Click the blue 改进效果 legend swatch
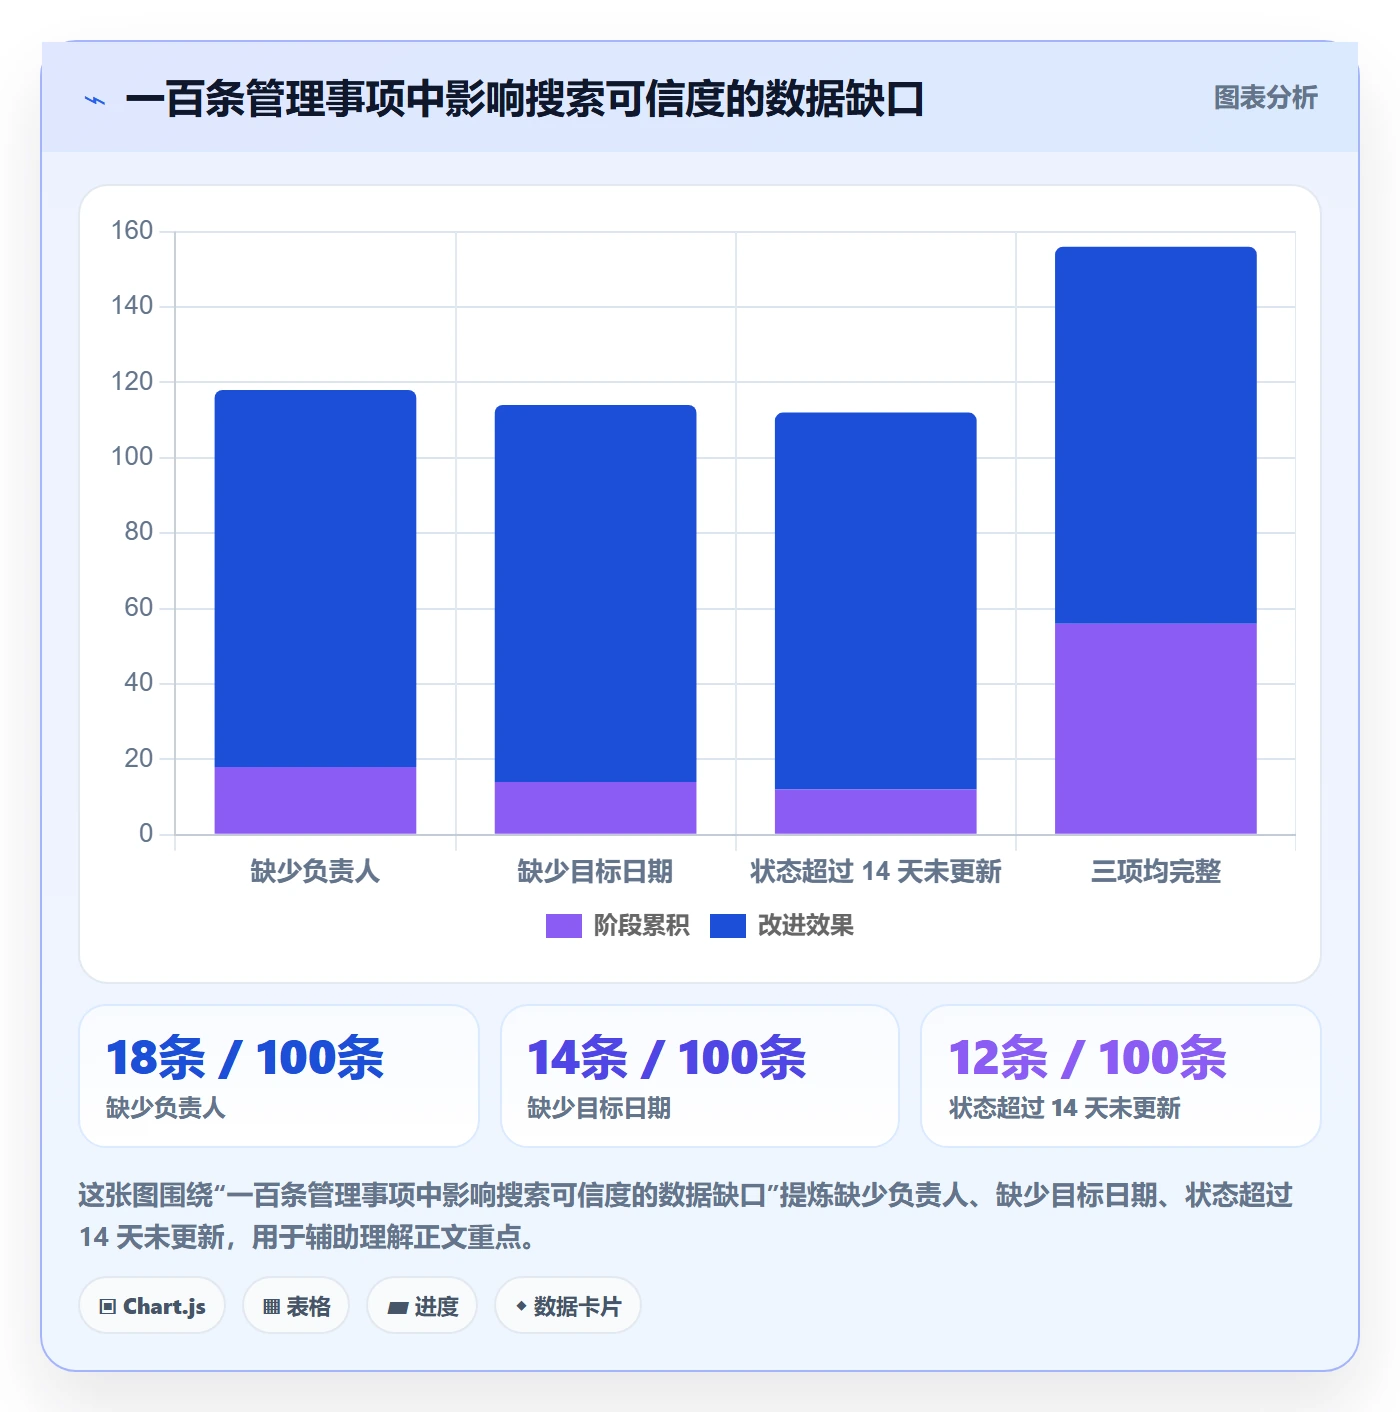1400x1412 pixels. (x=728, y=926)
